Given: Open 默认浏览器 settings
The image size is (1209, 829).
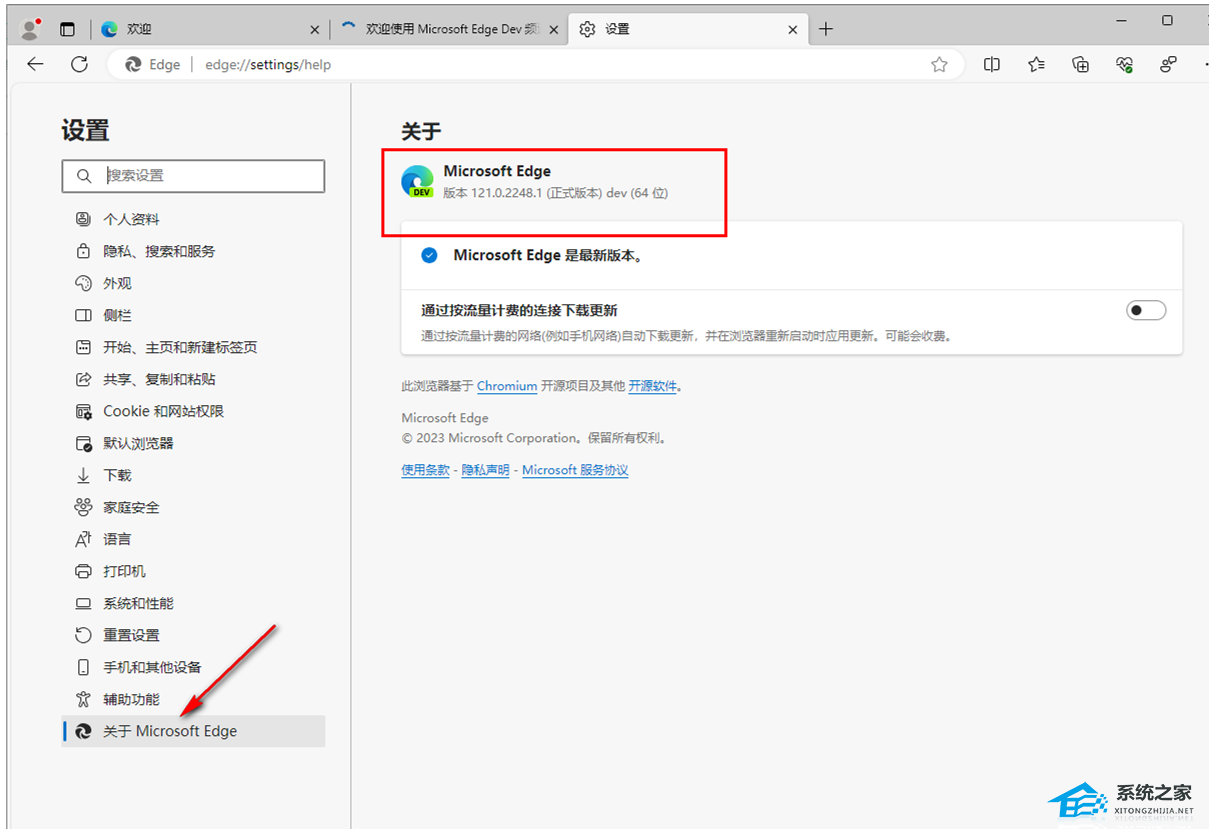Looking at the screenshot, I should (193, 443).
